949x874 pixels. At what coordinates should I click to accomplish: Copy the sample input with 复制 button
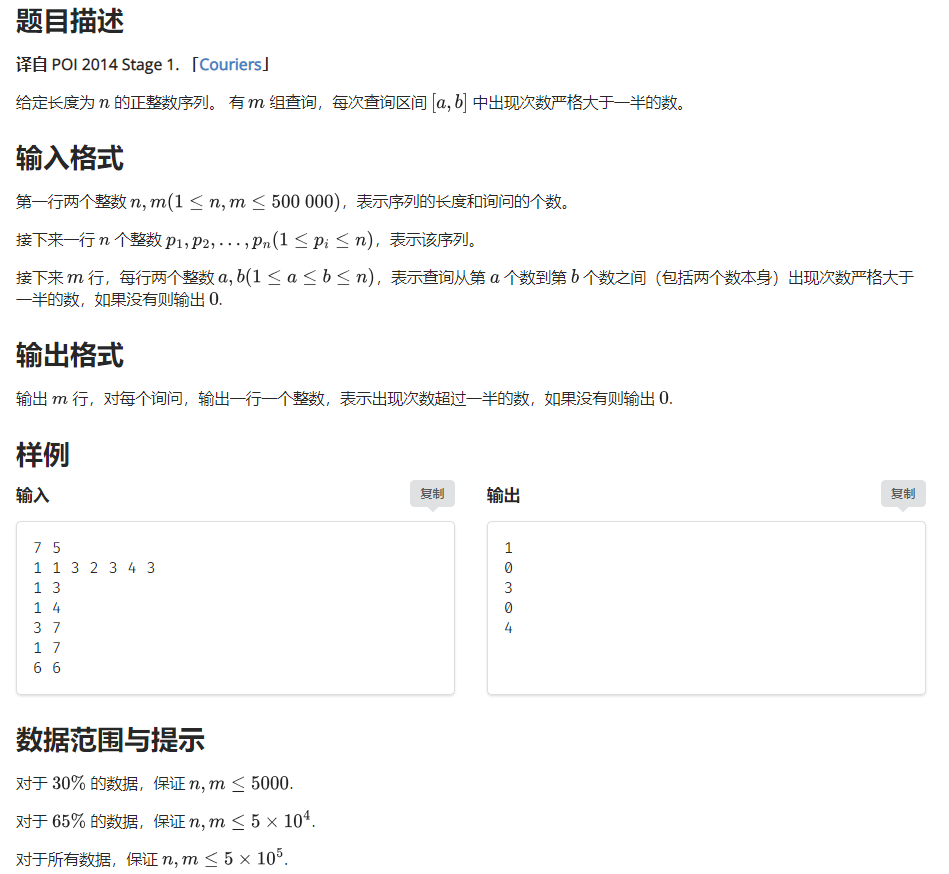432,493
